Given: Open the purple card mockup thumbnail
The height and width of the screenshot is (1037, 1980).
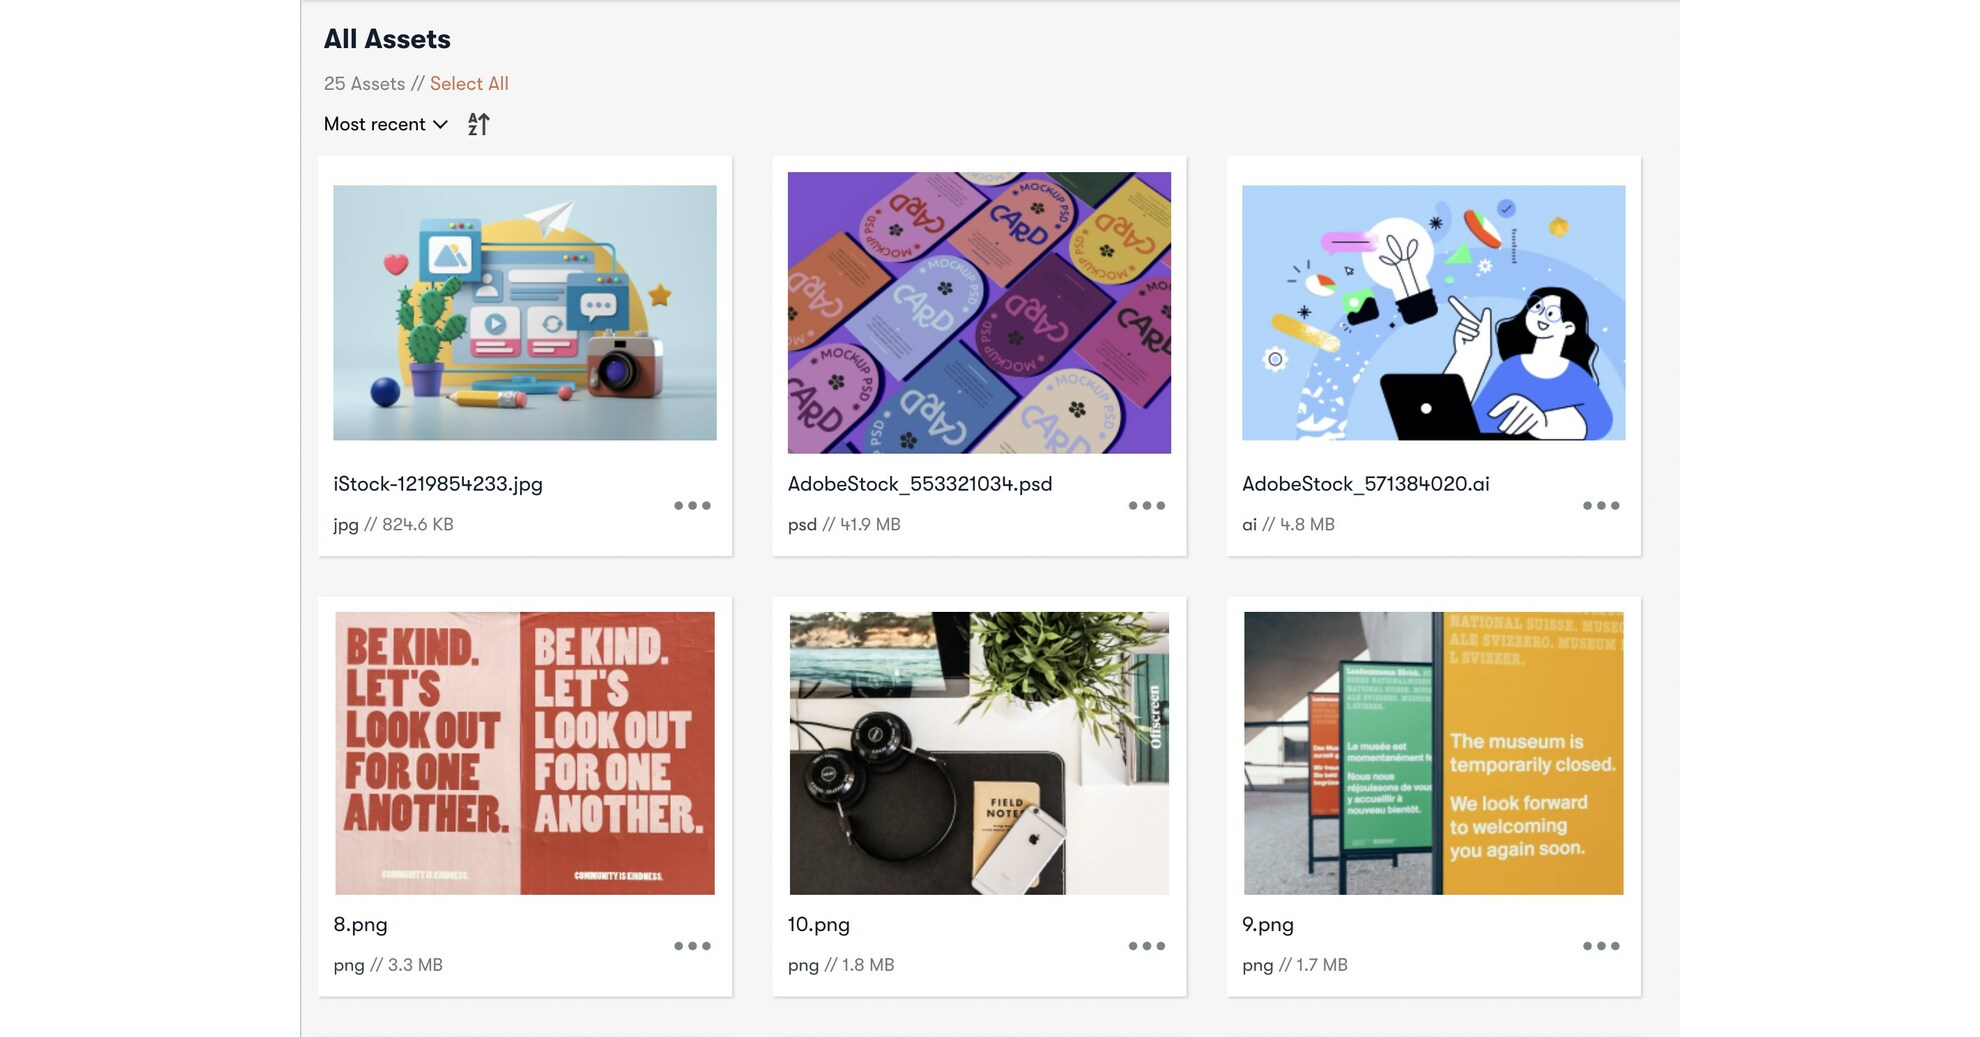Looking at the screenshot, I should 979,312.
